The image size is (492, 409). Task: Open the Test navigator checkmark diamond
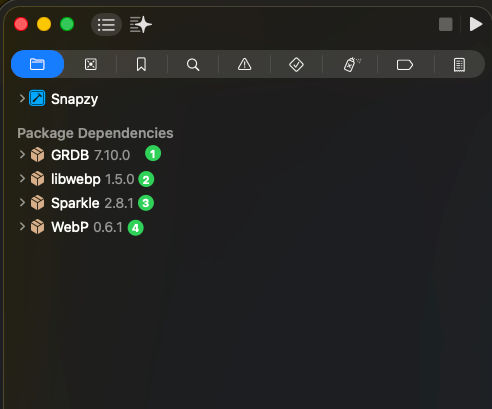296,64
